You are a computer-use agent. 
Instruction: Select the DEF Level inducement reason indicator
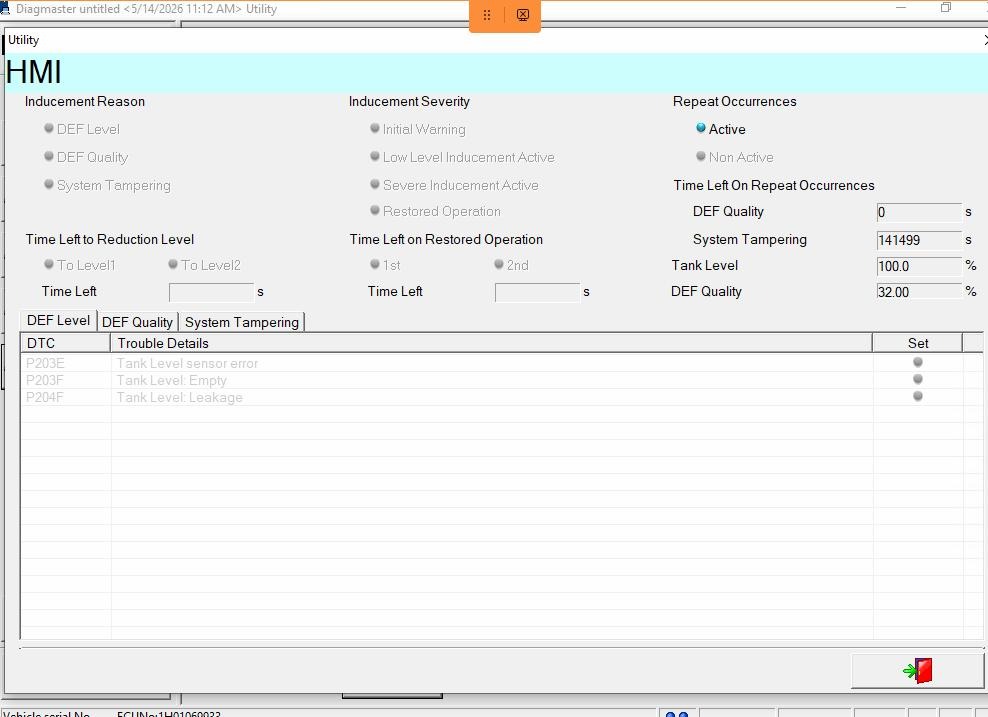click(x=49, y=128)
